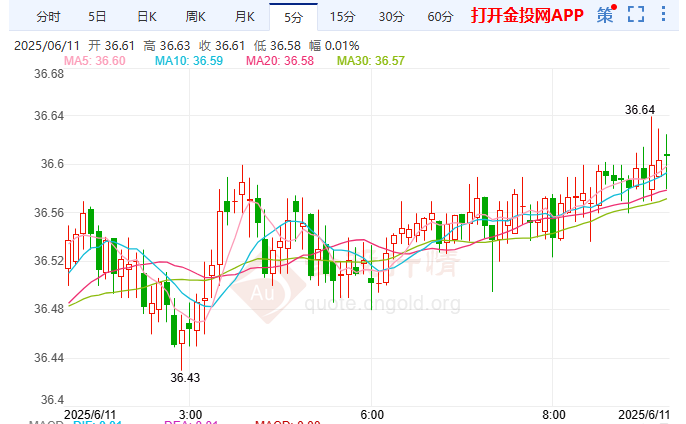Open the three-dot more options menu
This screenshot has width=686, height=424.
tap(663, 14)
